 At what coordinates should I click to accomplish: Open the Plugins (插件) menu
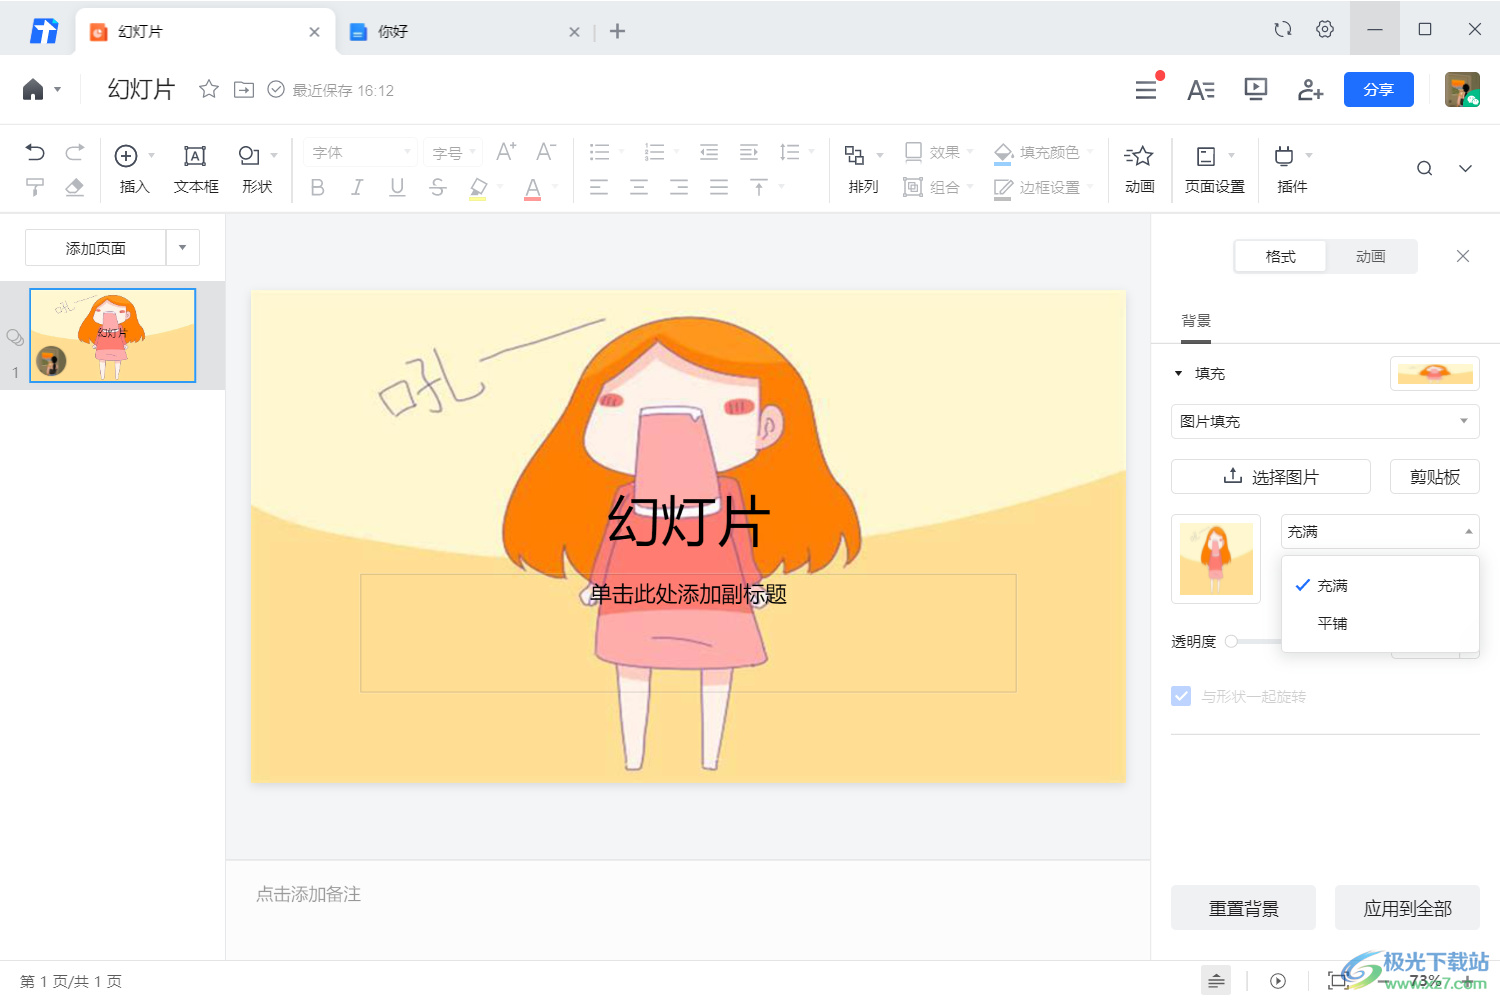(1293, 169)
